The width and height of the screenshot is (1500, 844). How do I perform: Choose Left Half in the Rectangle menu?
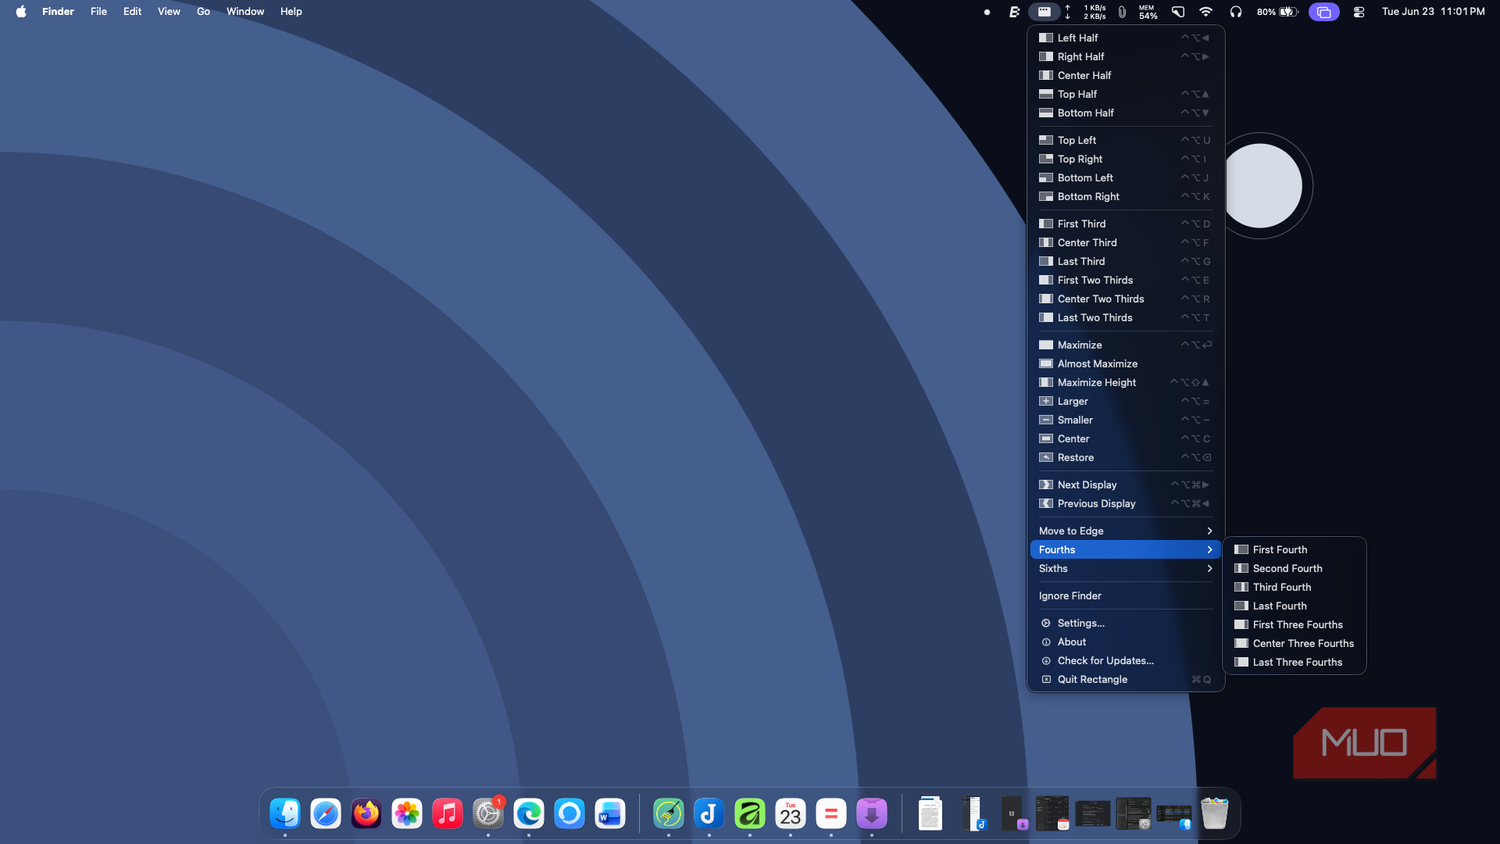[1126, 38]
